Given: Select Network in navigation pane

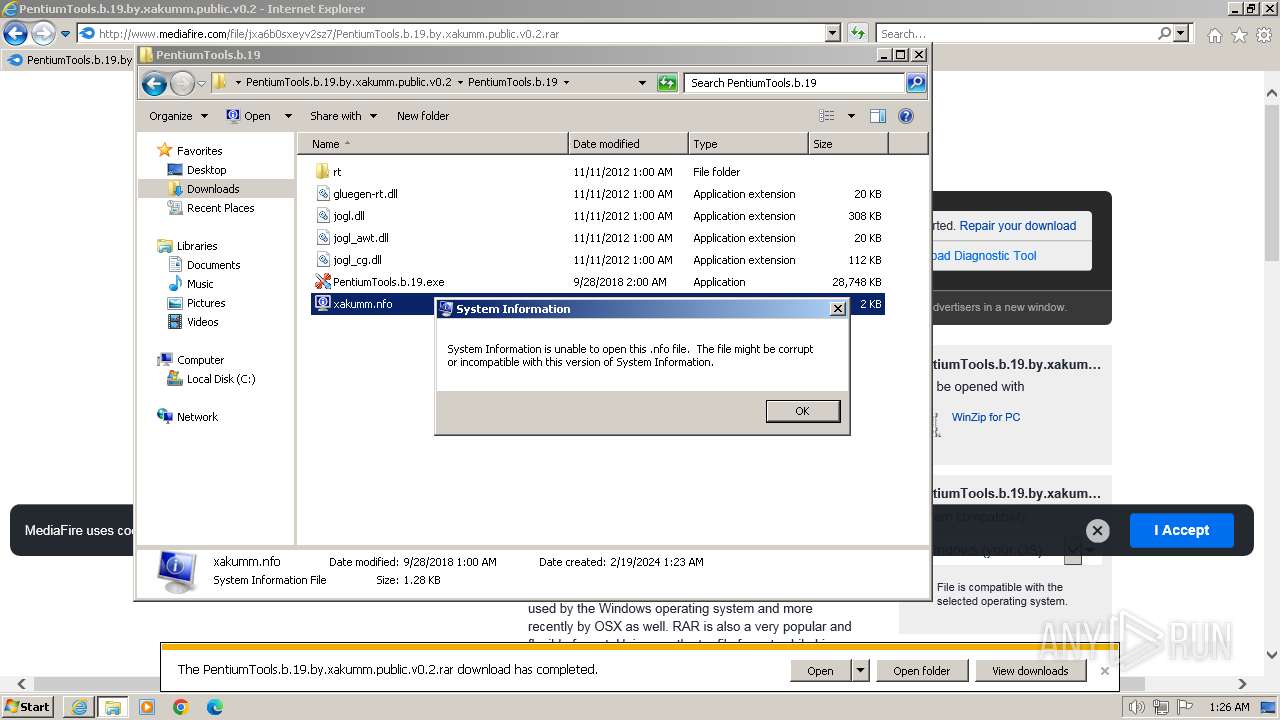Looking at the screenshot, I should point(197,417).
